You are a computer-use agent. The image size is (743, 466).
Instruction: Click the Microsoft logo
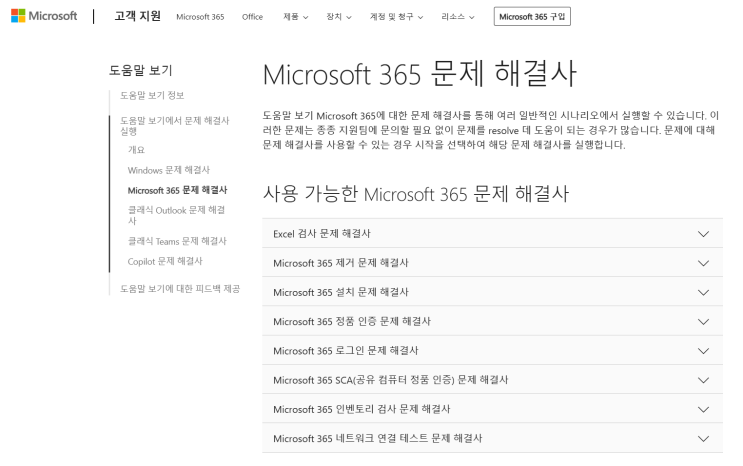pyautogui.click(x=44, y=16)
